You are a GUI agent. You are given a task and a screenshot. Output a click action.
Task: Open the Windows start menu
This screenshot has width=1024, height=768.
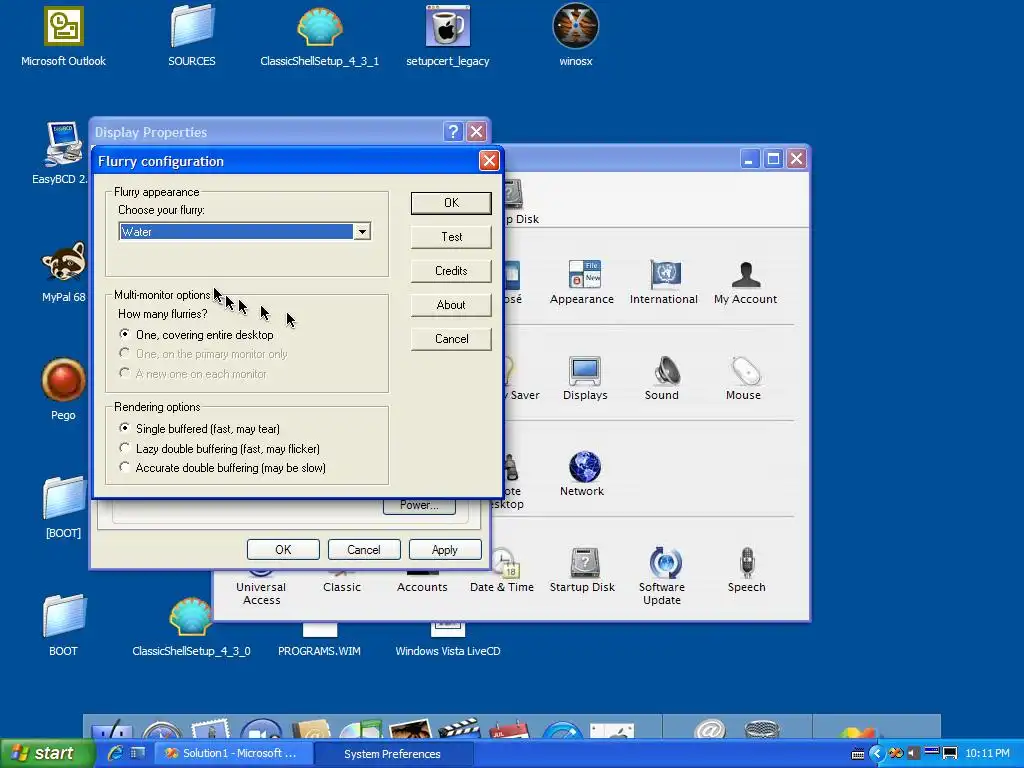click(48, 754)
